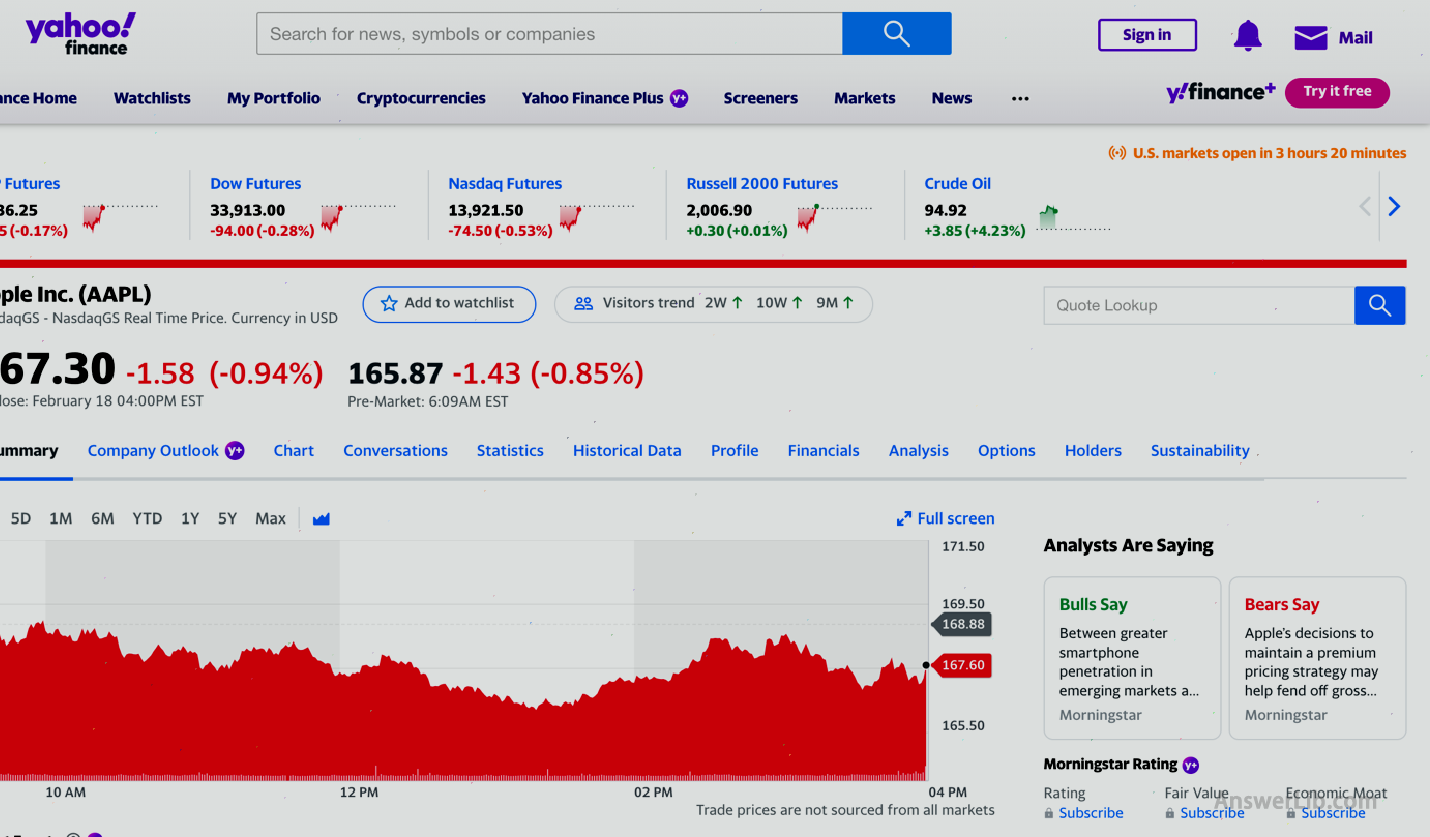The height and width of the screenshot is (837, 1430).
Task: Select the YTD chart range
Action: 147,519
